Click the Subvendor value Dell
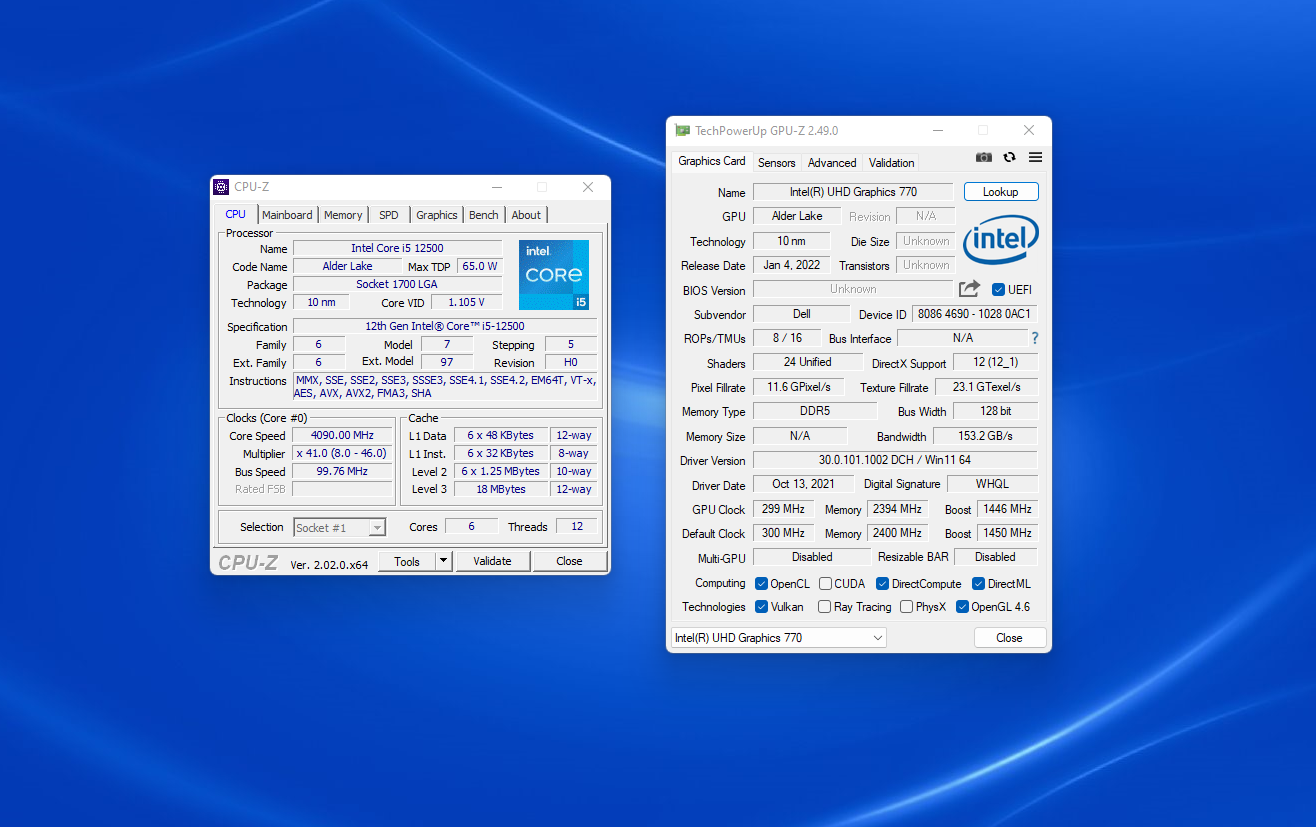1316x827 pixels. coord(802,314)
